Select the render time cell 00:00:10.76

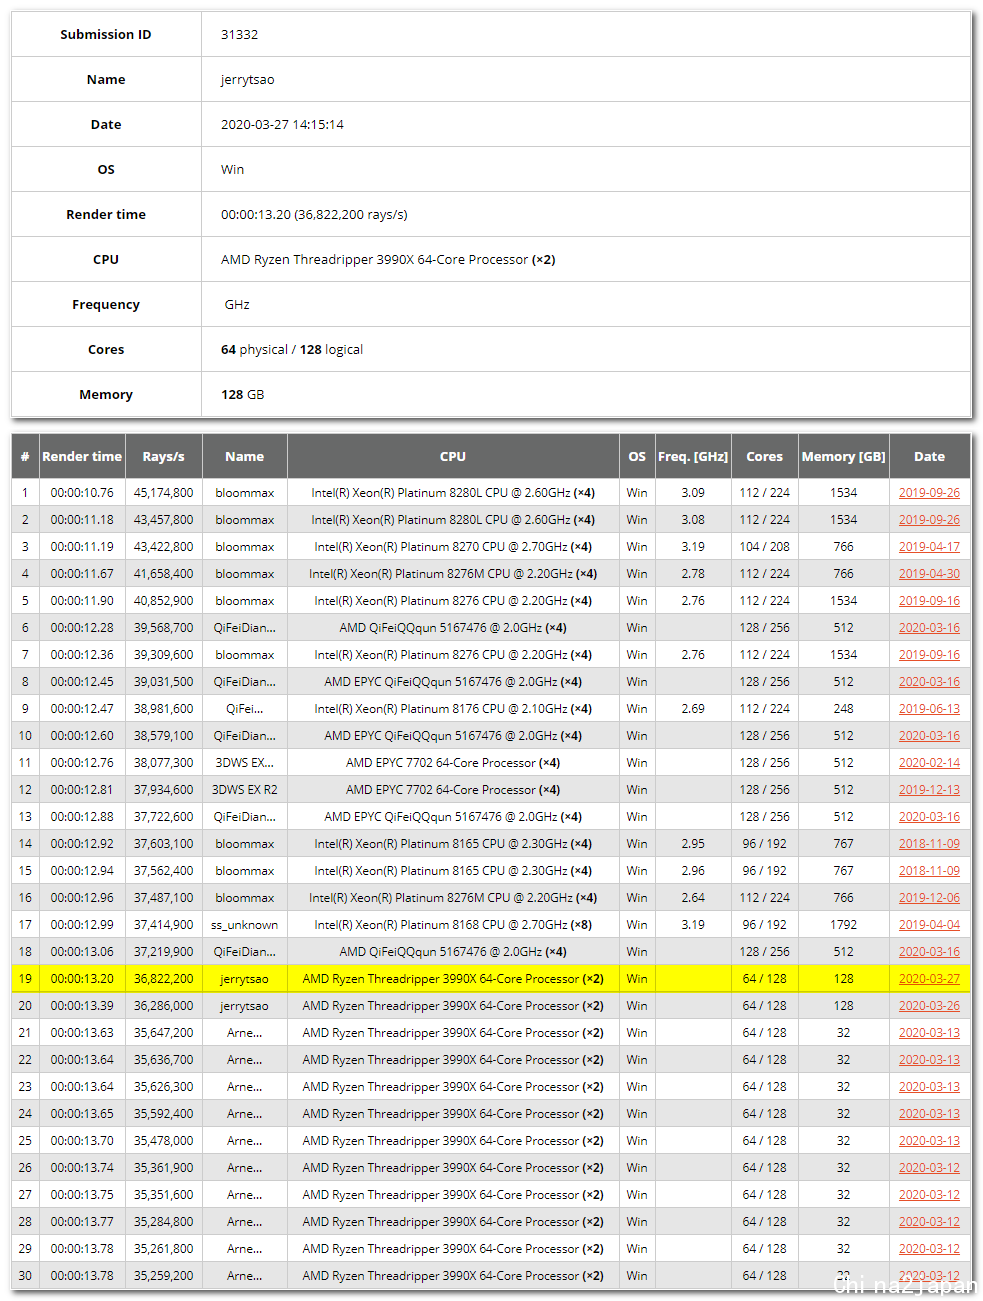tap(82, 493)
